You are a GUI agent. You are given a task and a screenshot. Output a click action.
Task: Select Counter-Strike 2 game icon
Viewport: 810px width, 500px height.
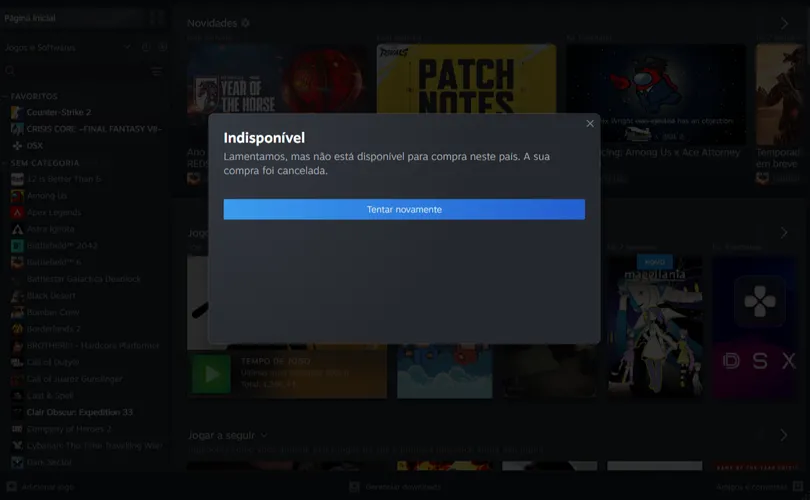(17, 112)
